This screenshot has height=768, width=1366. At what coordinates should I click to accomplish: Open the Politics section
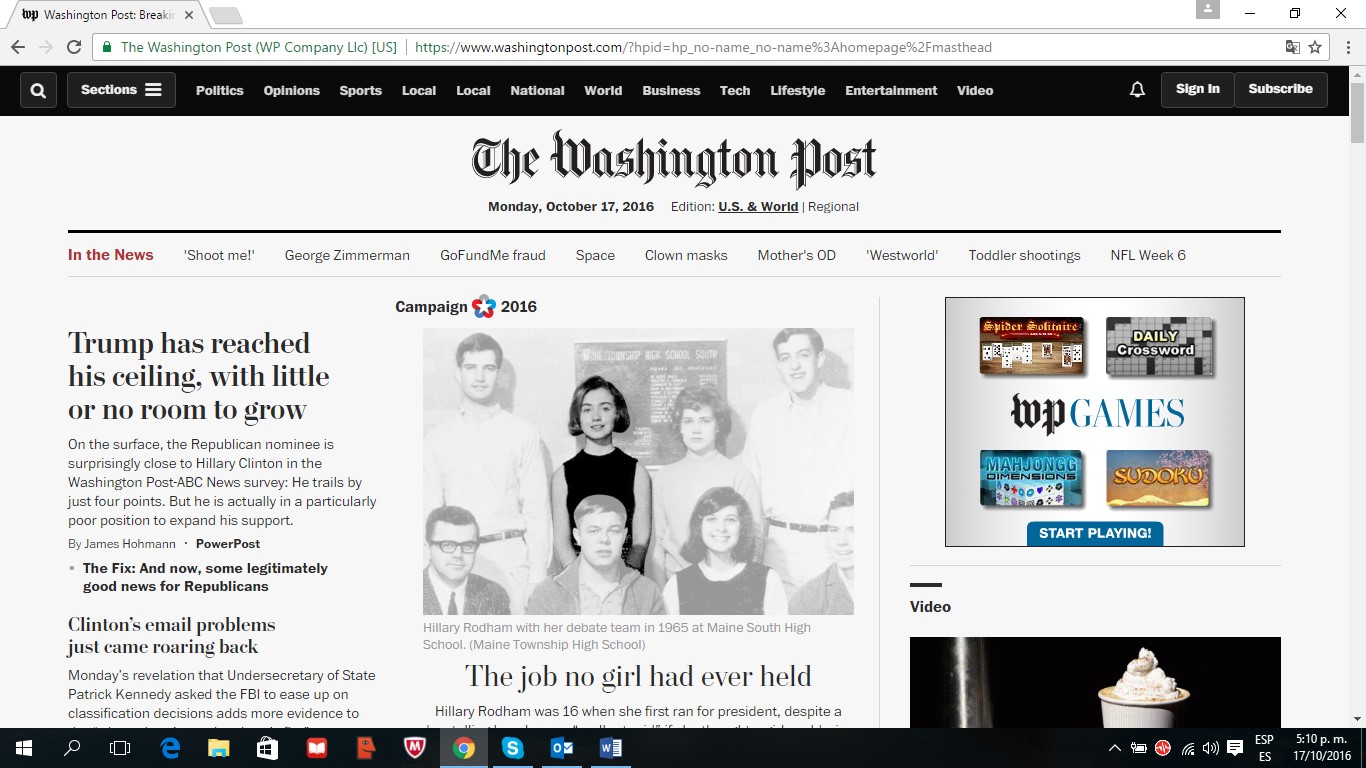pos(220,90)
